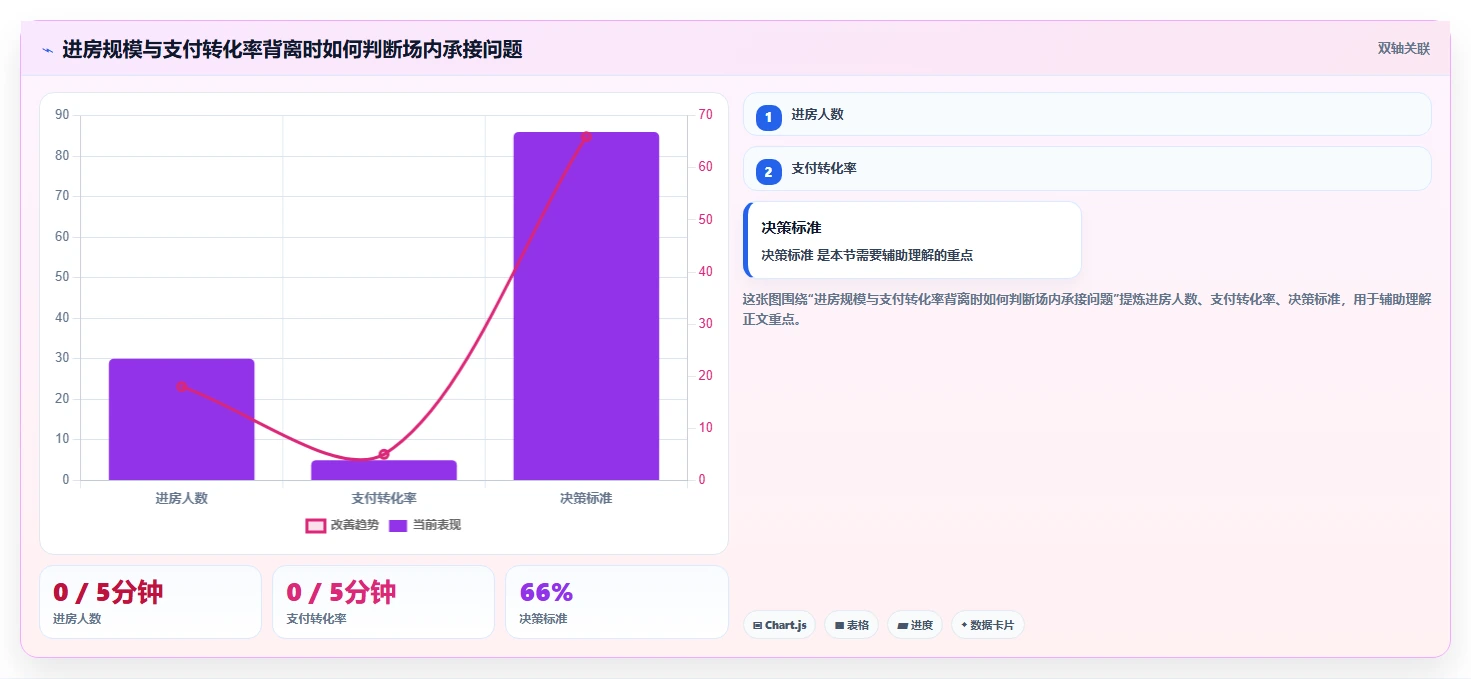Click the trend line point above 进房人数

point(182,386)
